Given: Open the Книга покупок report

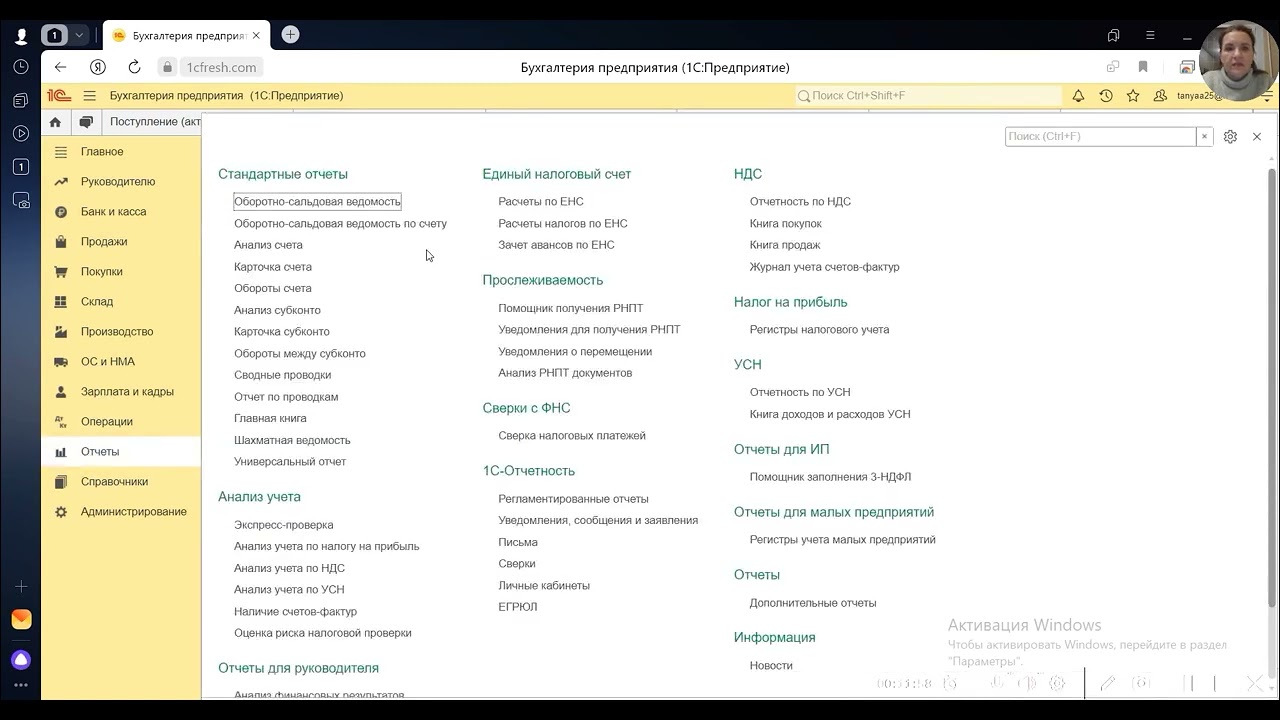Looking at the screenshot, I should (x=786, y=224).
